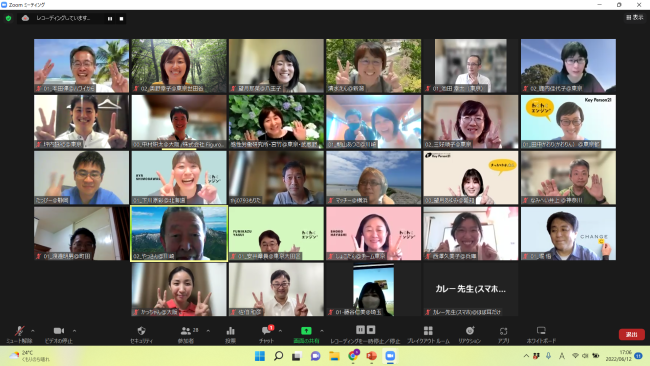Open the Apps icon in the toolbar

[503, 331]
